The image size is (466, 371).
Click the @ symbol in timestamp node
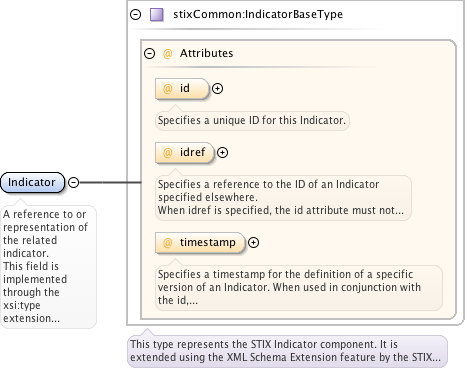tap(167, 243)
